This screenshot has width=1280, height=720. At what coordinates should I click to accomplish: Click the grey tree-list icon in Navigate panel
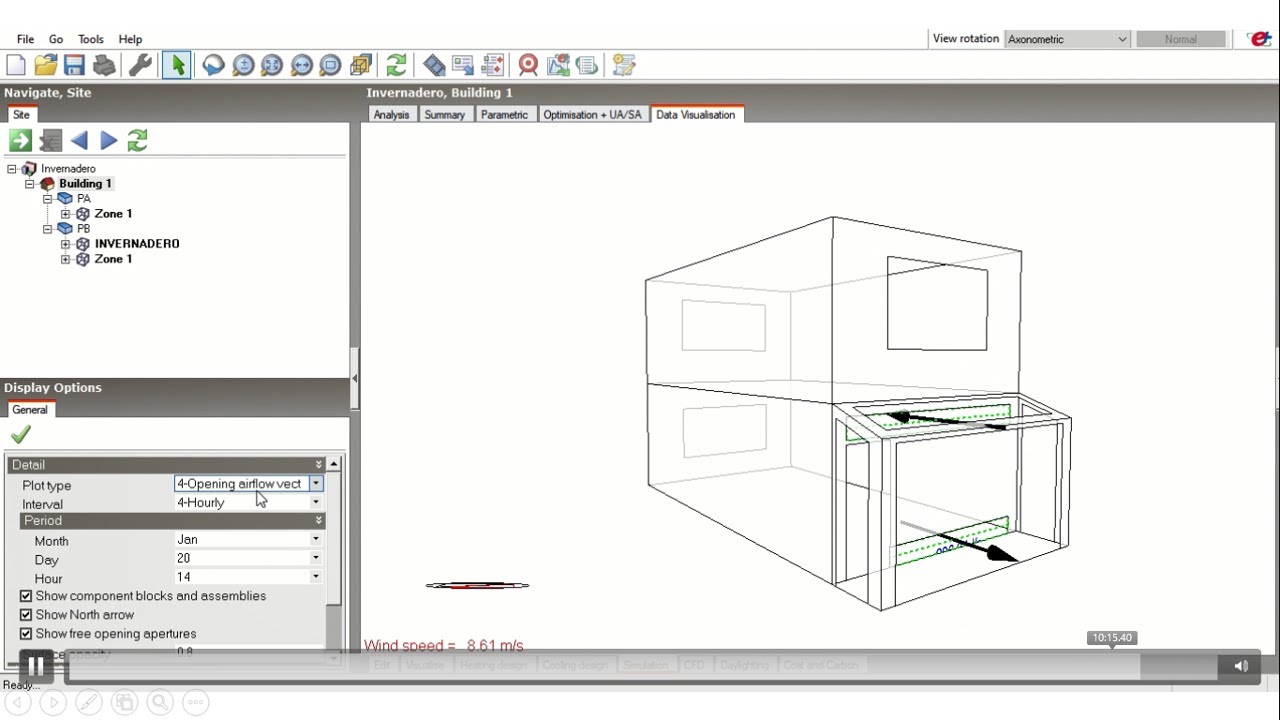pyautogui.click(x=50, y=141)
